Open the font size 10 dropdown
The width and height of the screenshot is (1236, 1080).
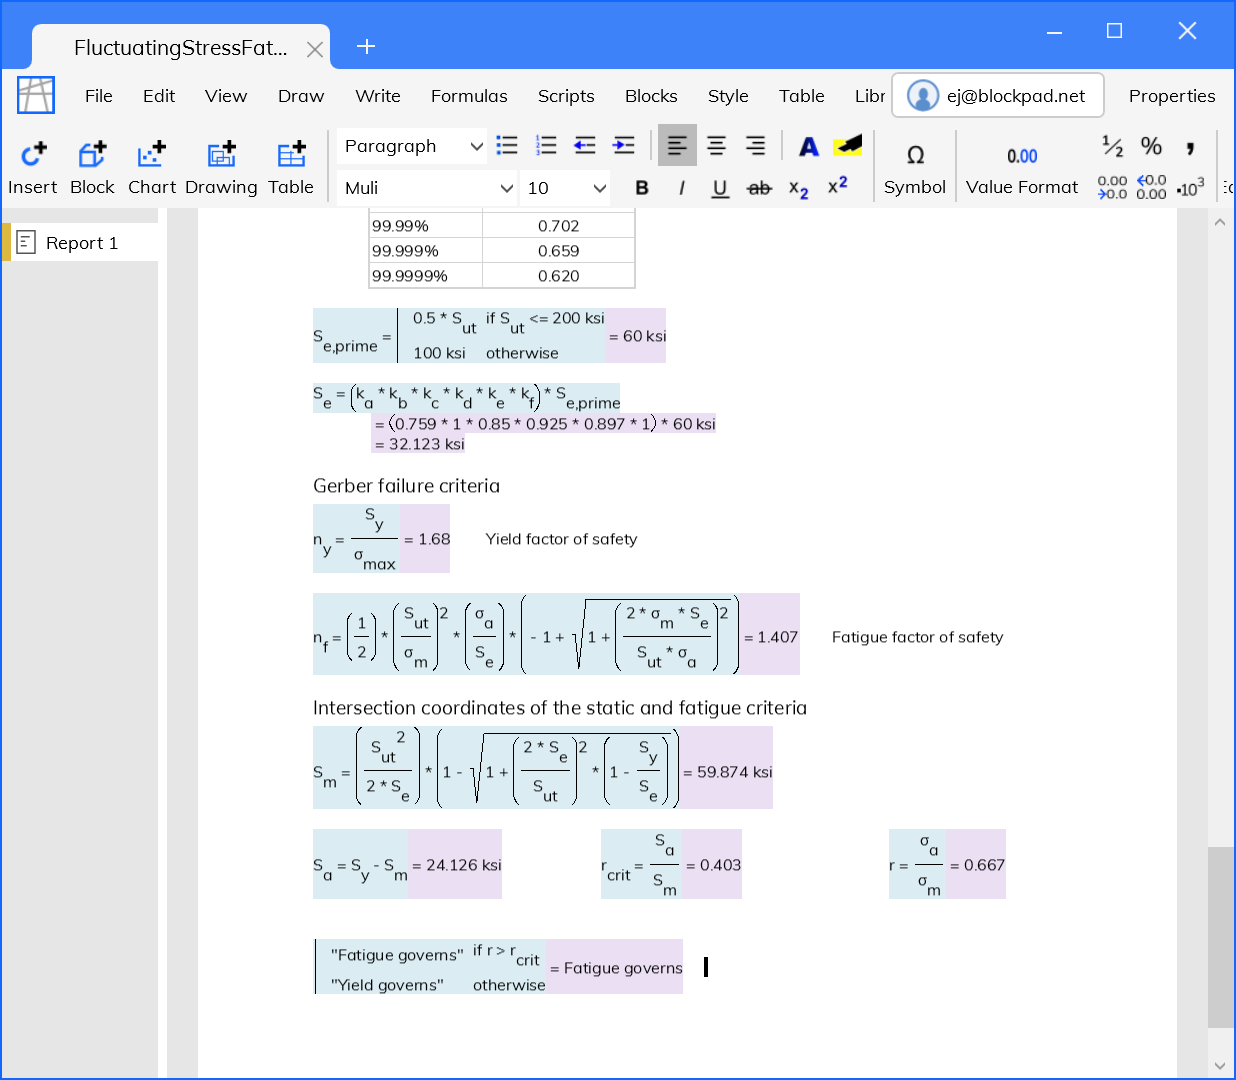[564, 187]
